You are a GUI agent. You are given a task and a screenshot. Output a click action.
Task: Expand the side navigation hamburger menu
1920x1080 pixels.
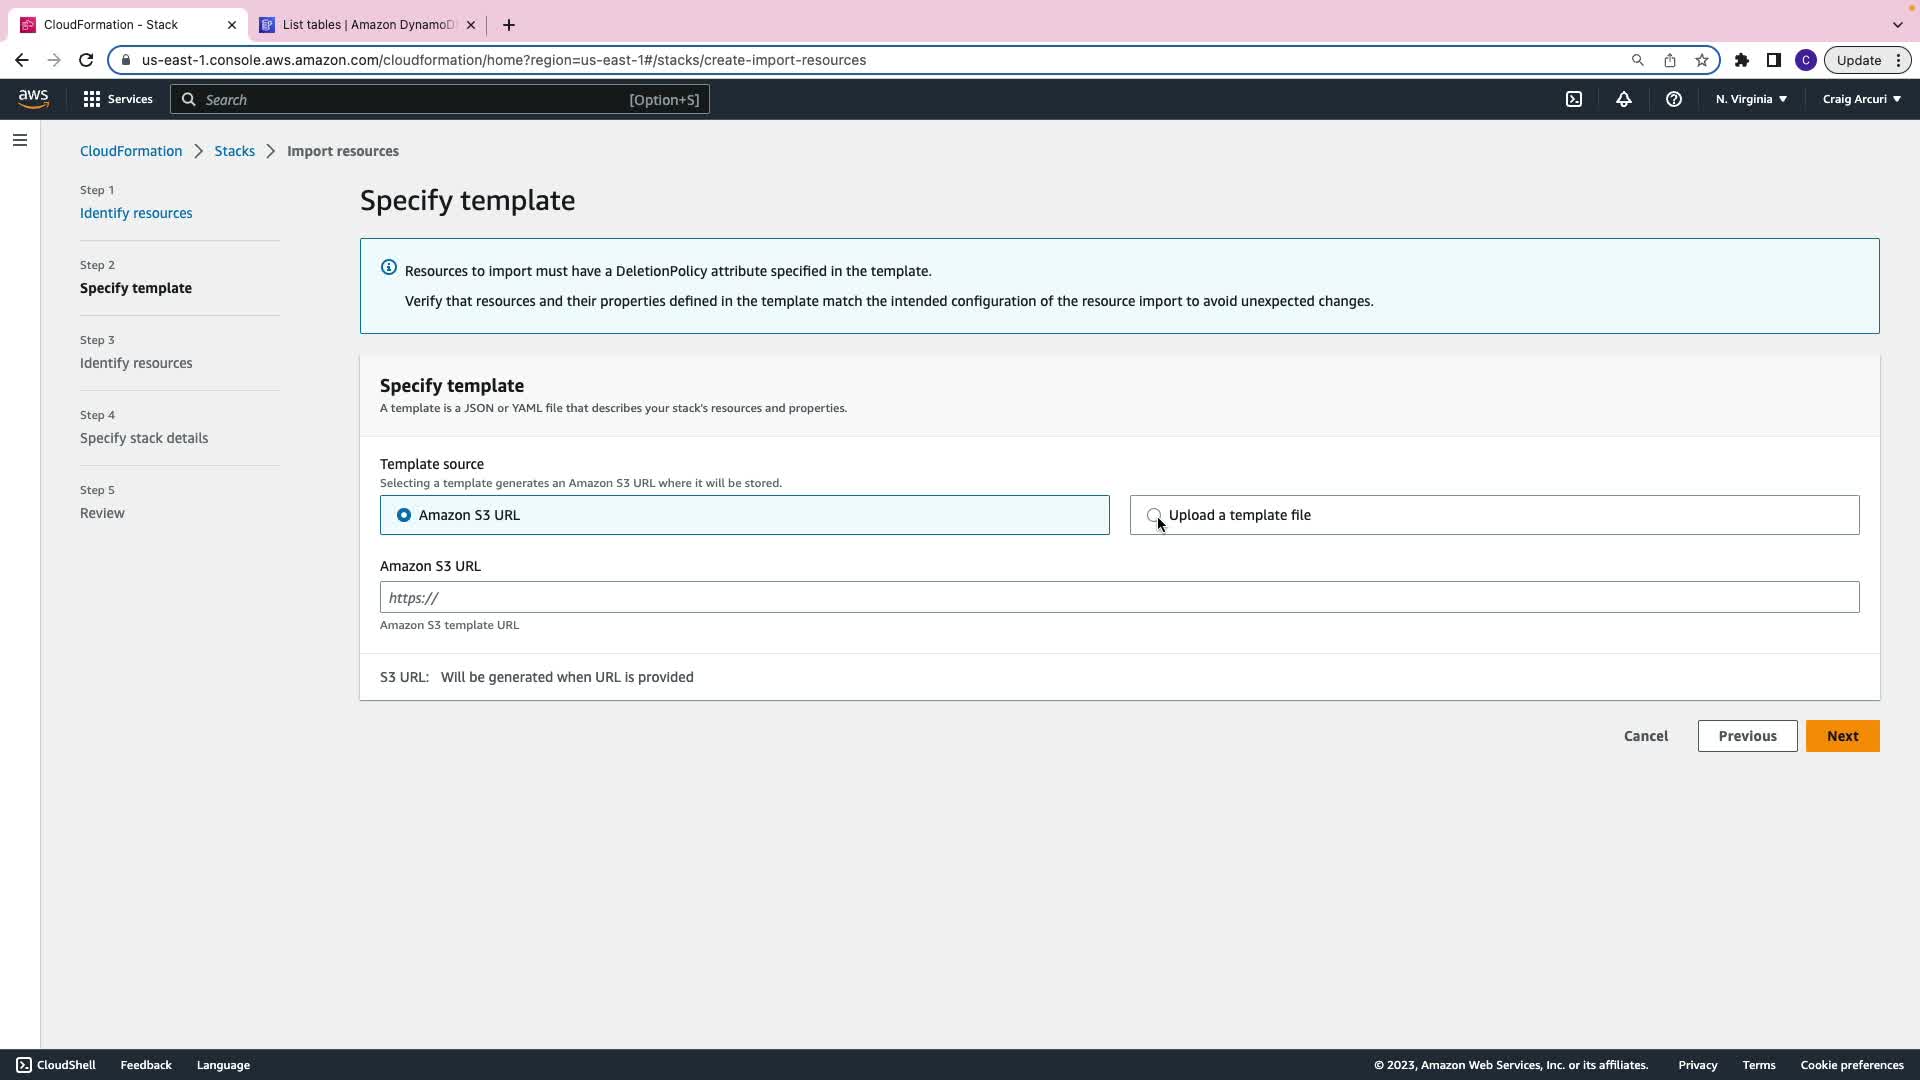pos(20,140)
